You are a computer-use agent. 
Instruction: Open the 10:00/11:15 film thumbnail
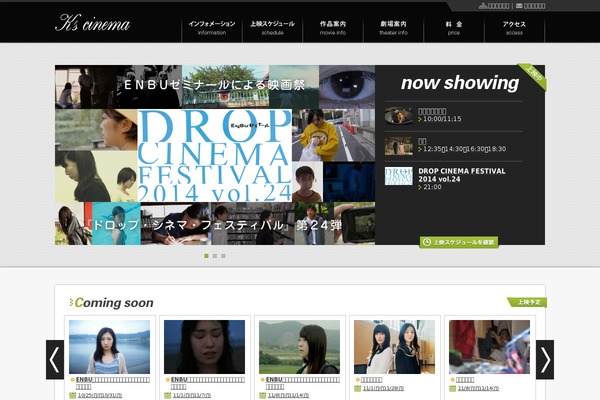pyautogui.click(x=399, y=116)
